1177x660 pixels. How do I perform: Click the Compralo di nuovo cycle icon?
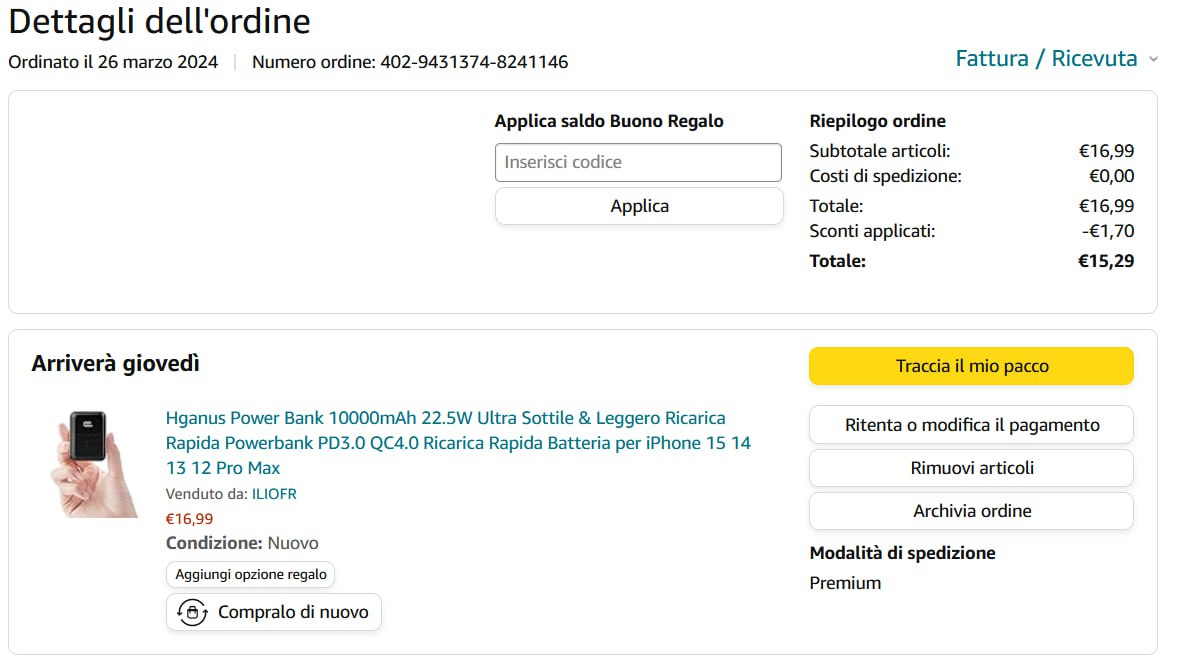point(192,612)
